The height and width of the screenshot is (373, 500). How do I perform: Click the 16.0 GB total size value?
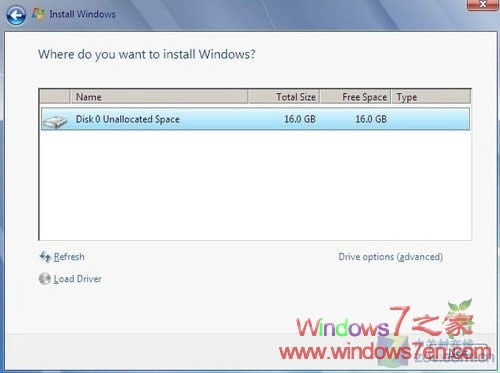[x=300, y=119]
